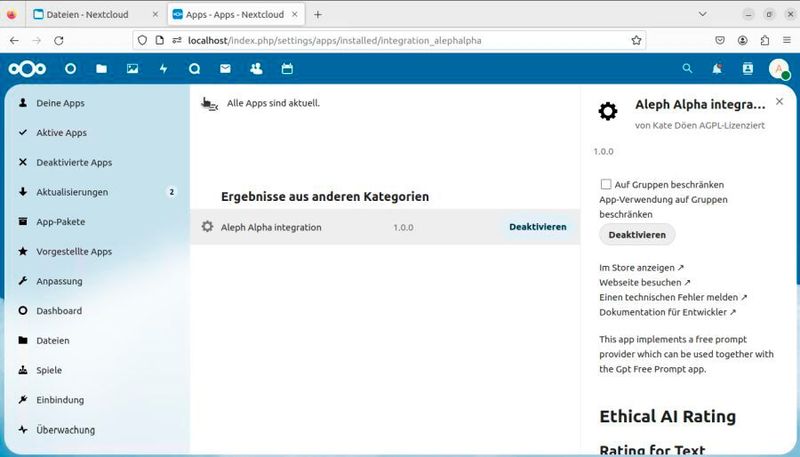Screen dimensions: 800x457
Task: Open Webseite besuchen link
Action: coord(645,282)
